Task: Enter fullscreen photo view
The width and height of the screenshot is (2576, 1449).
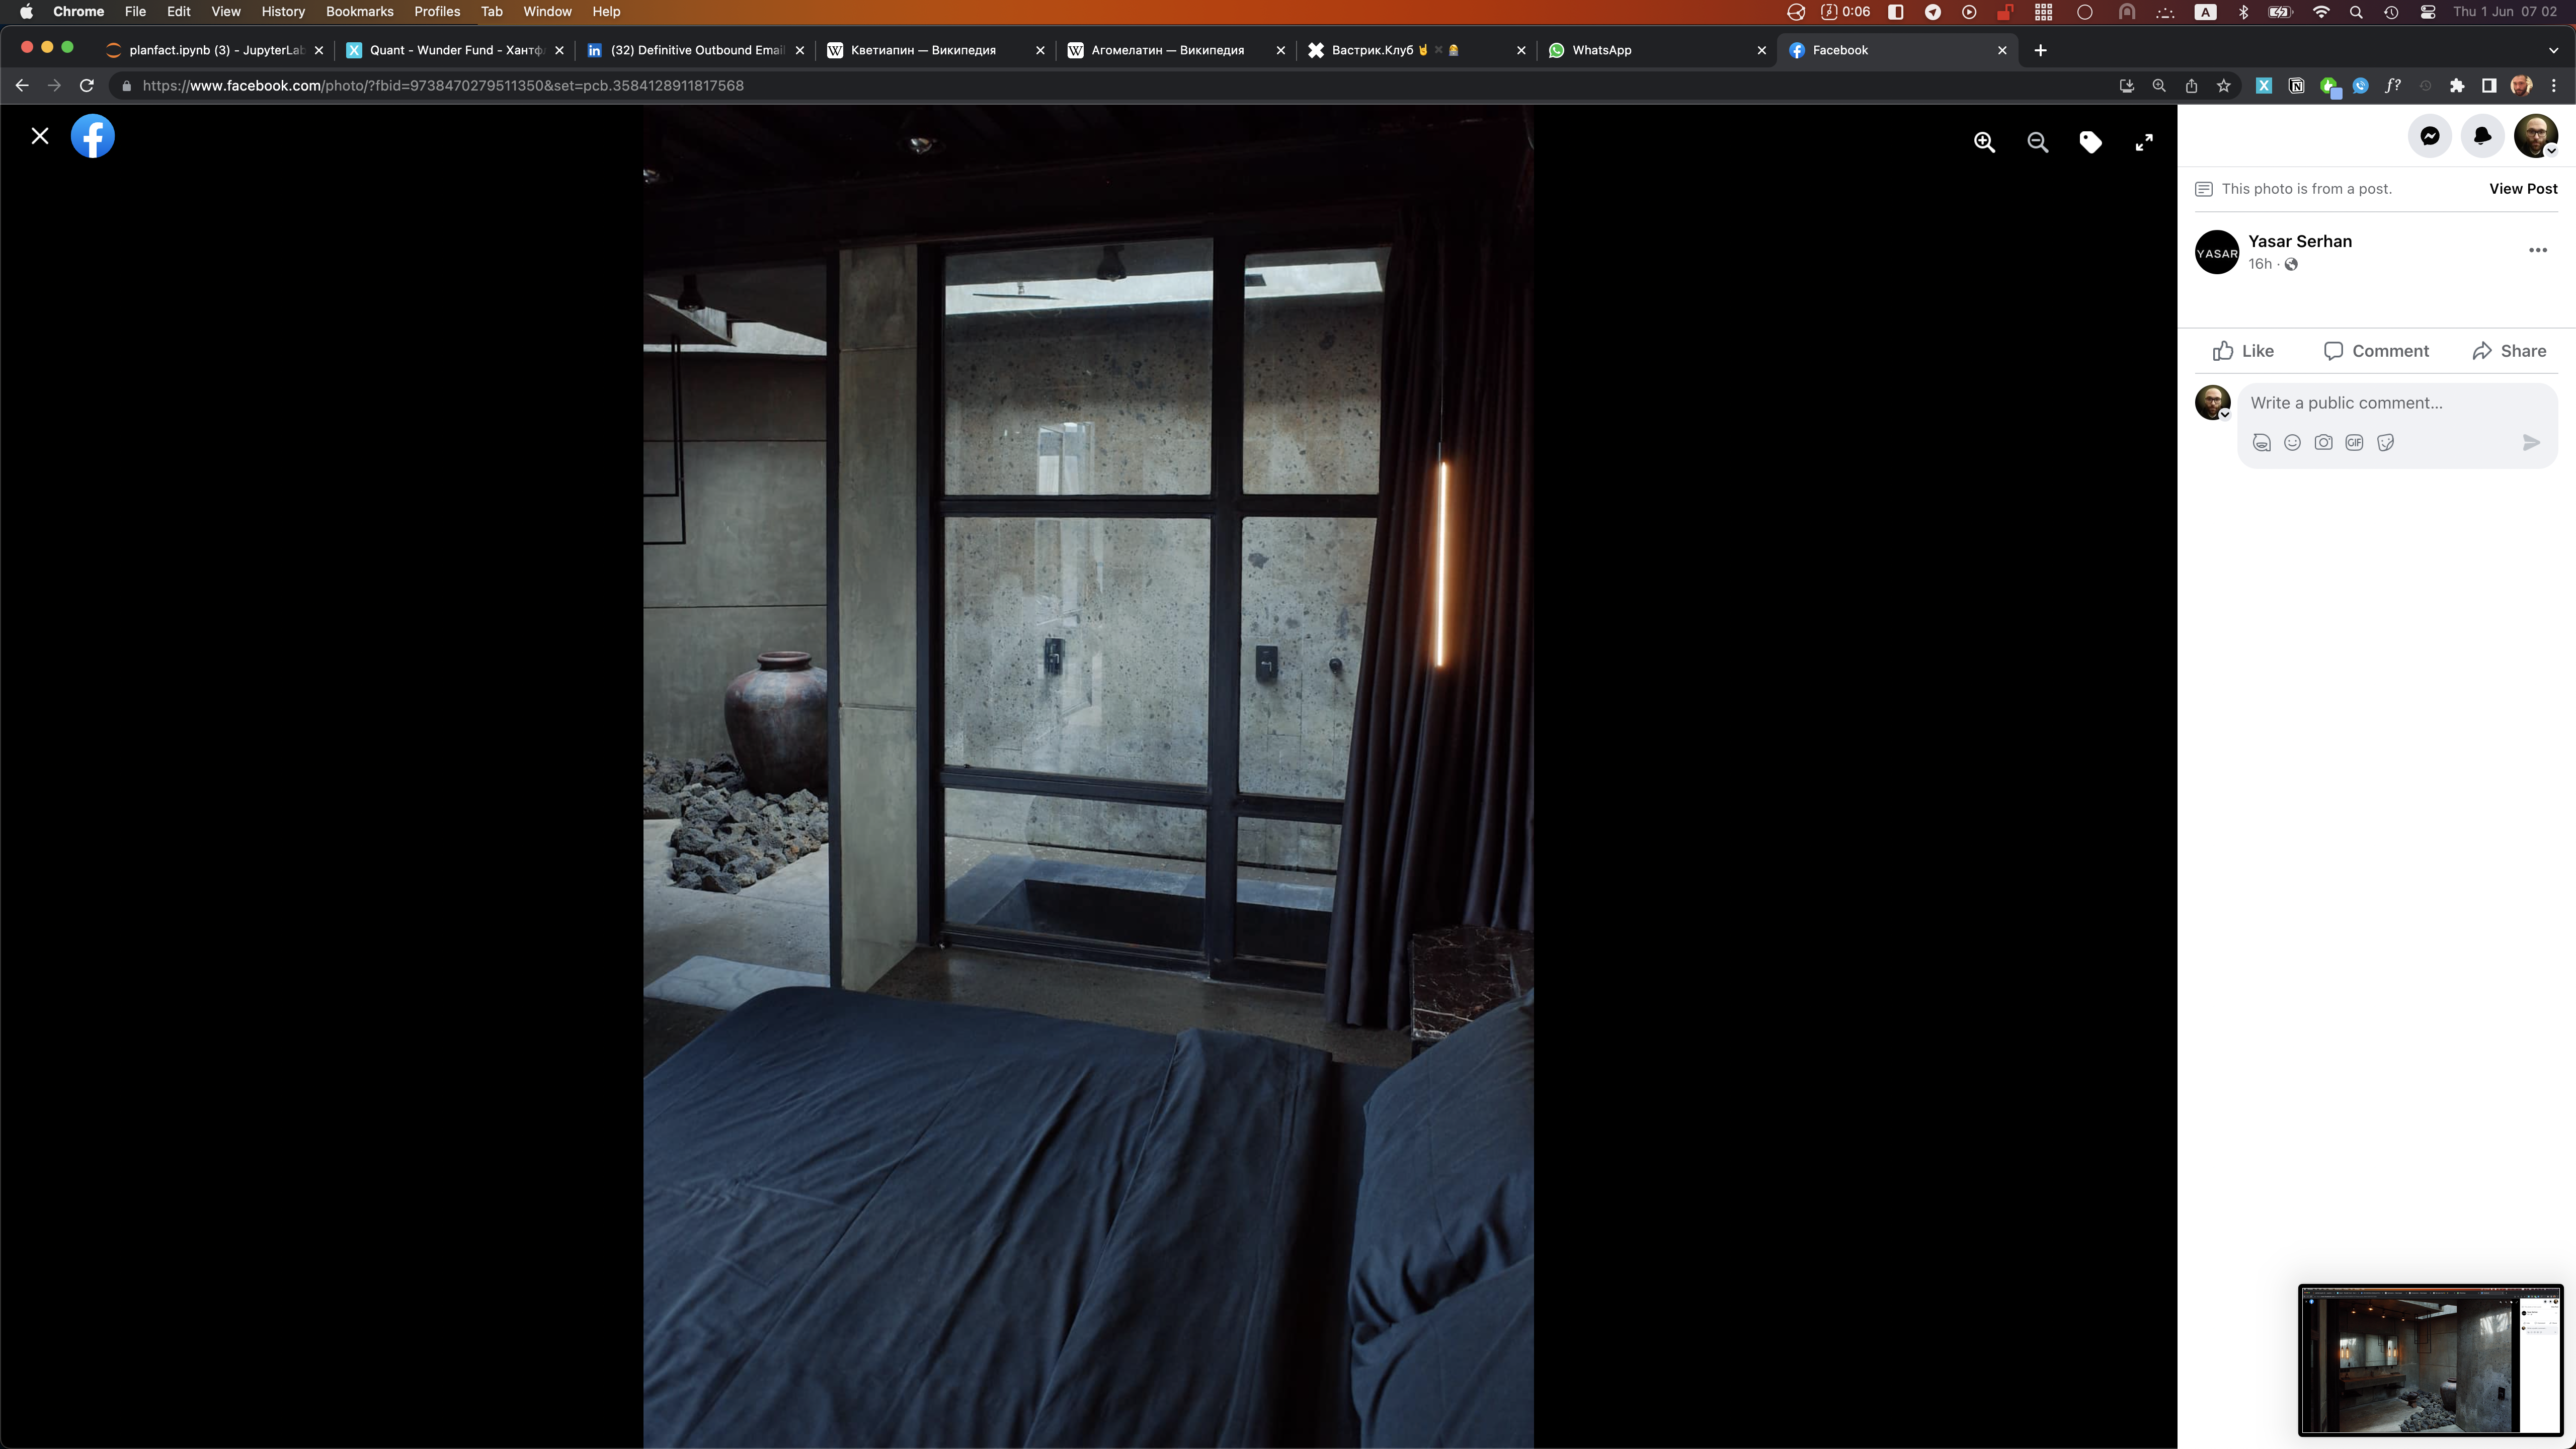Action: [2143, 142]
